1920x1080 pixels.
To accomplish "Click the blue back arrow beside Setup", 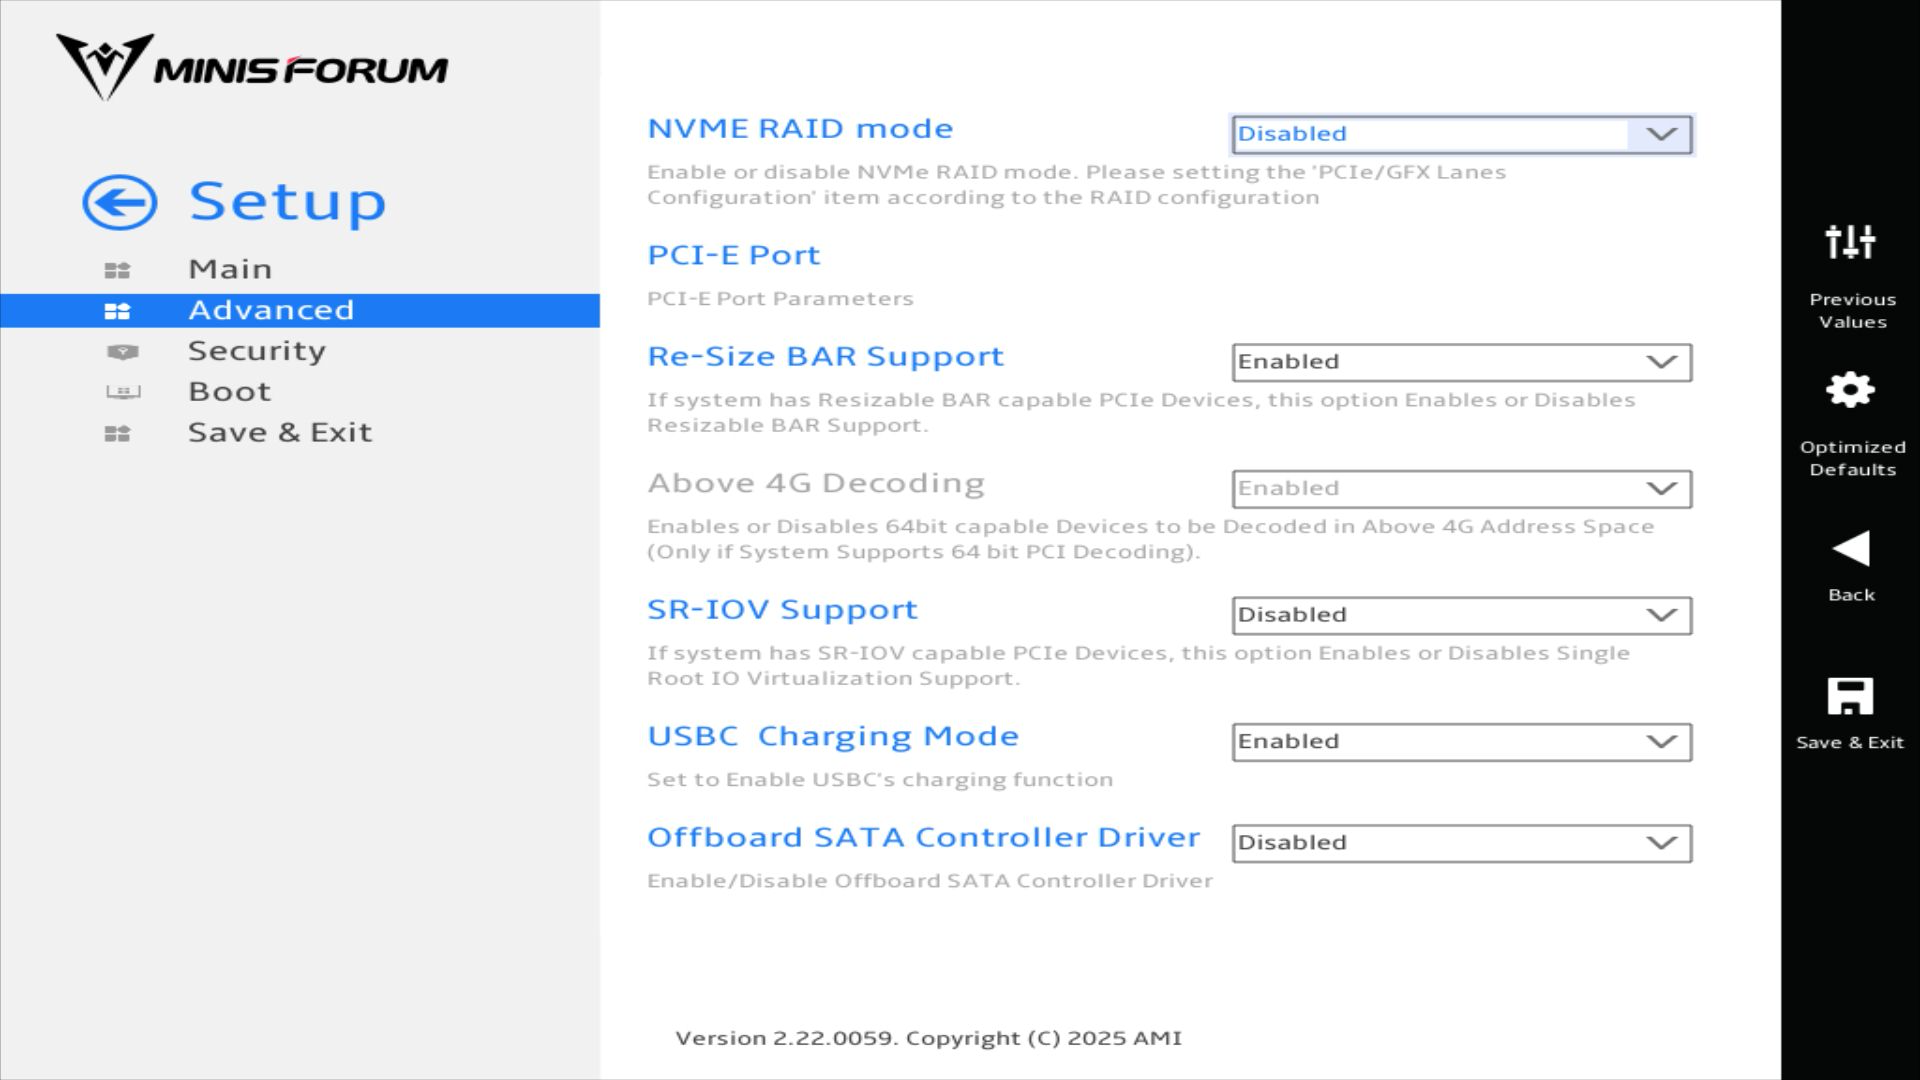I will coord(120,203).
